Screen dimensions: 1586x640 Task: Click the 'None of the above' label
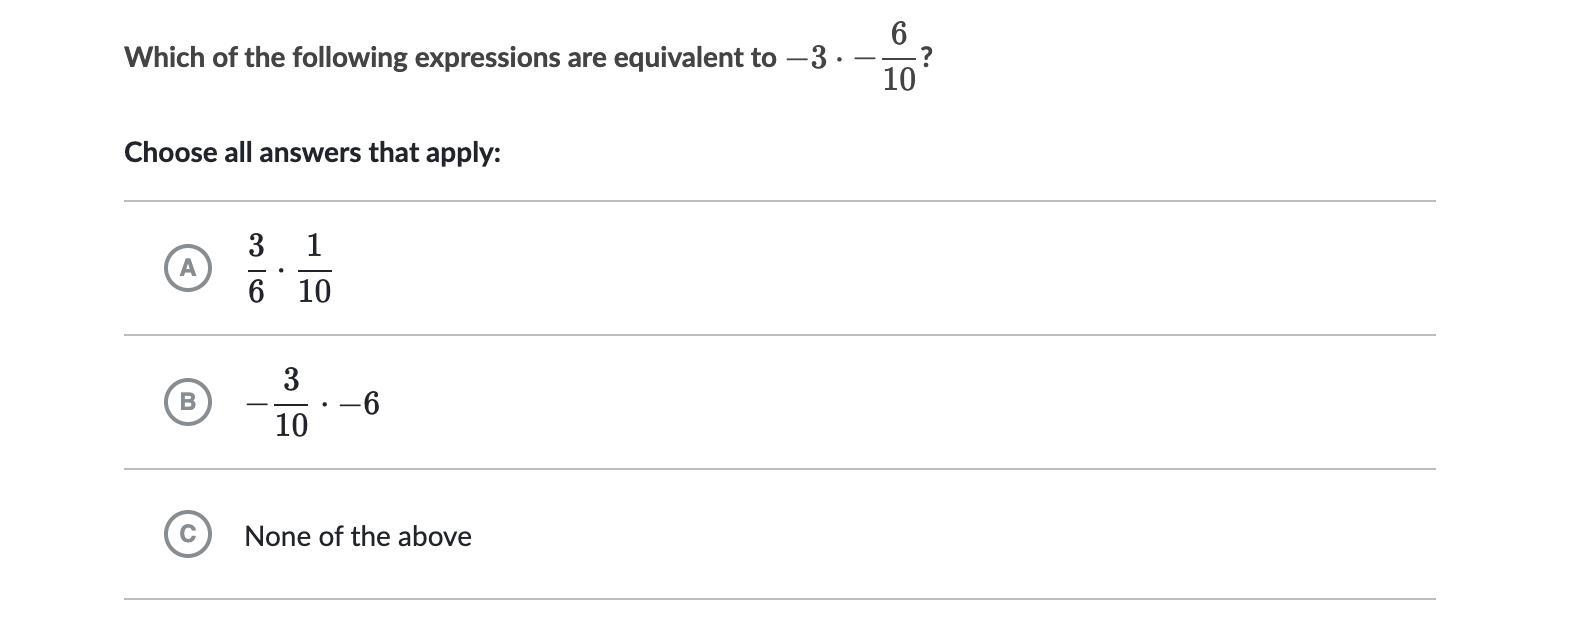358,536
